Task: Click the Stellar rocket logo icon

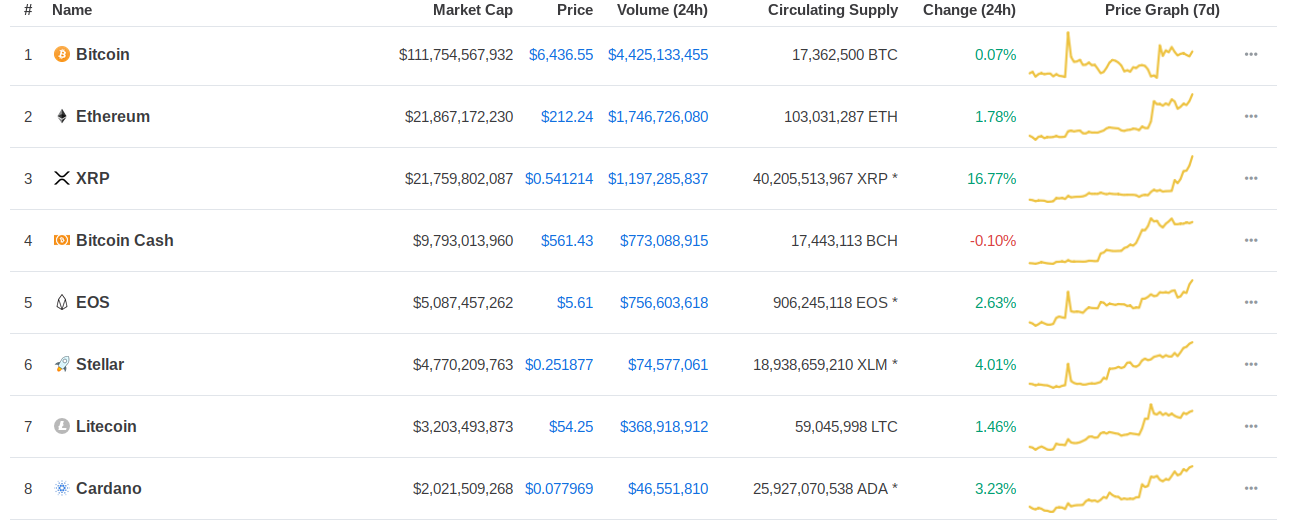Action: pos(61,364)
